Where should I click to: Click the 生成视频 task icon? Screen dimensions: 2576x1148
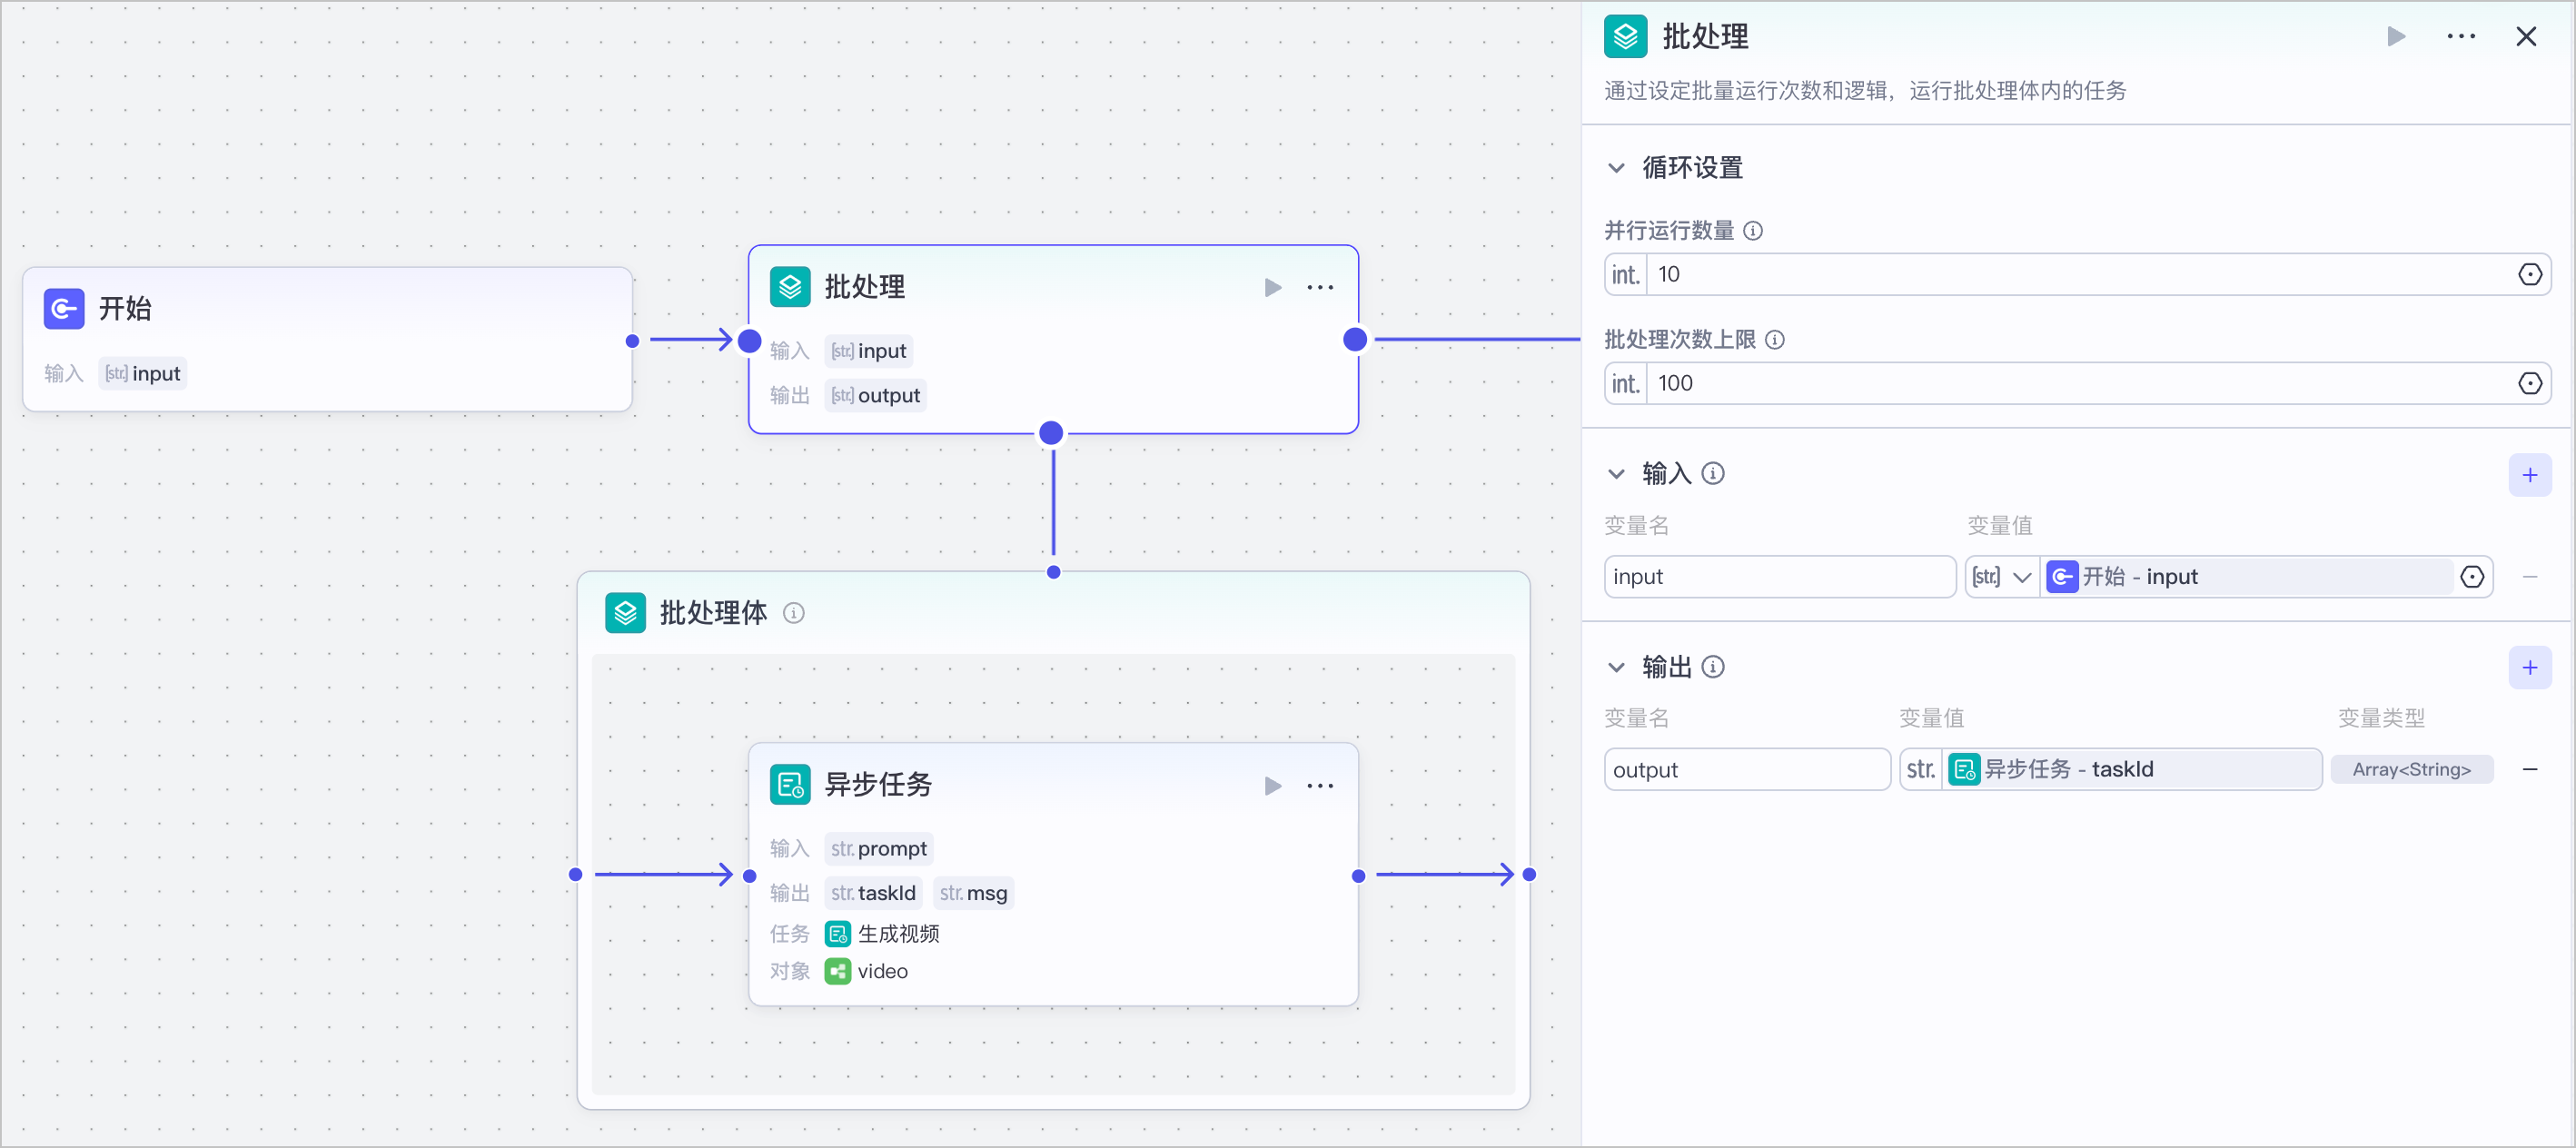pos(837,934)
